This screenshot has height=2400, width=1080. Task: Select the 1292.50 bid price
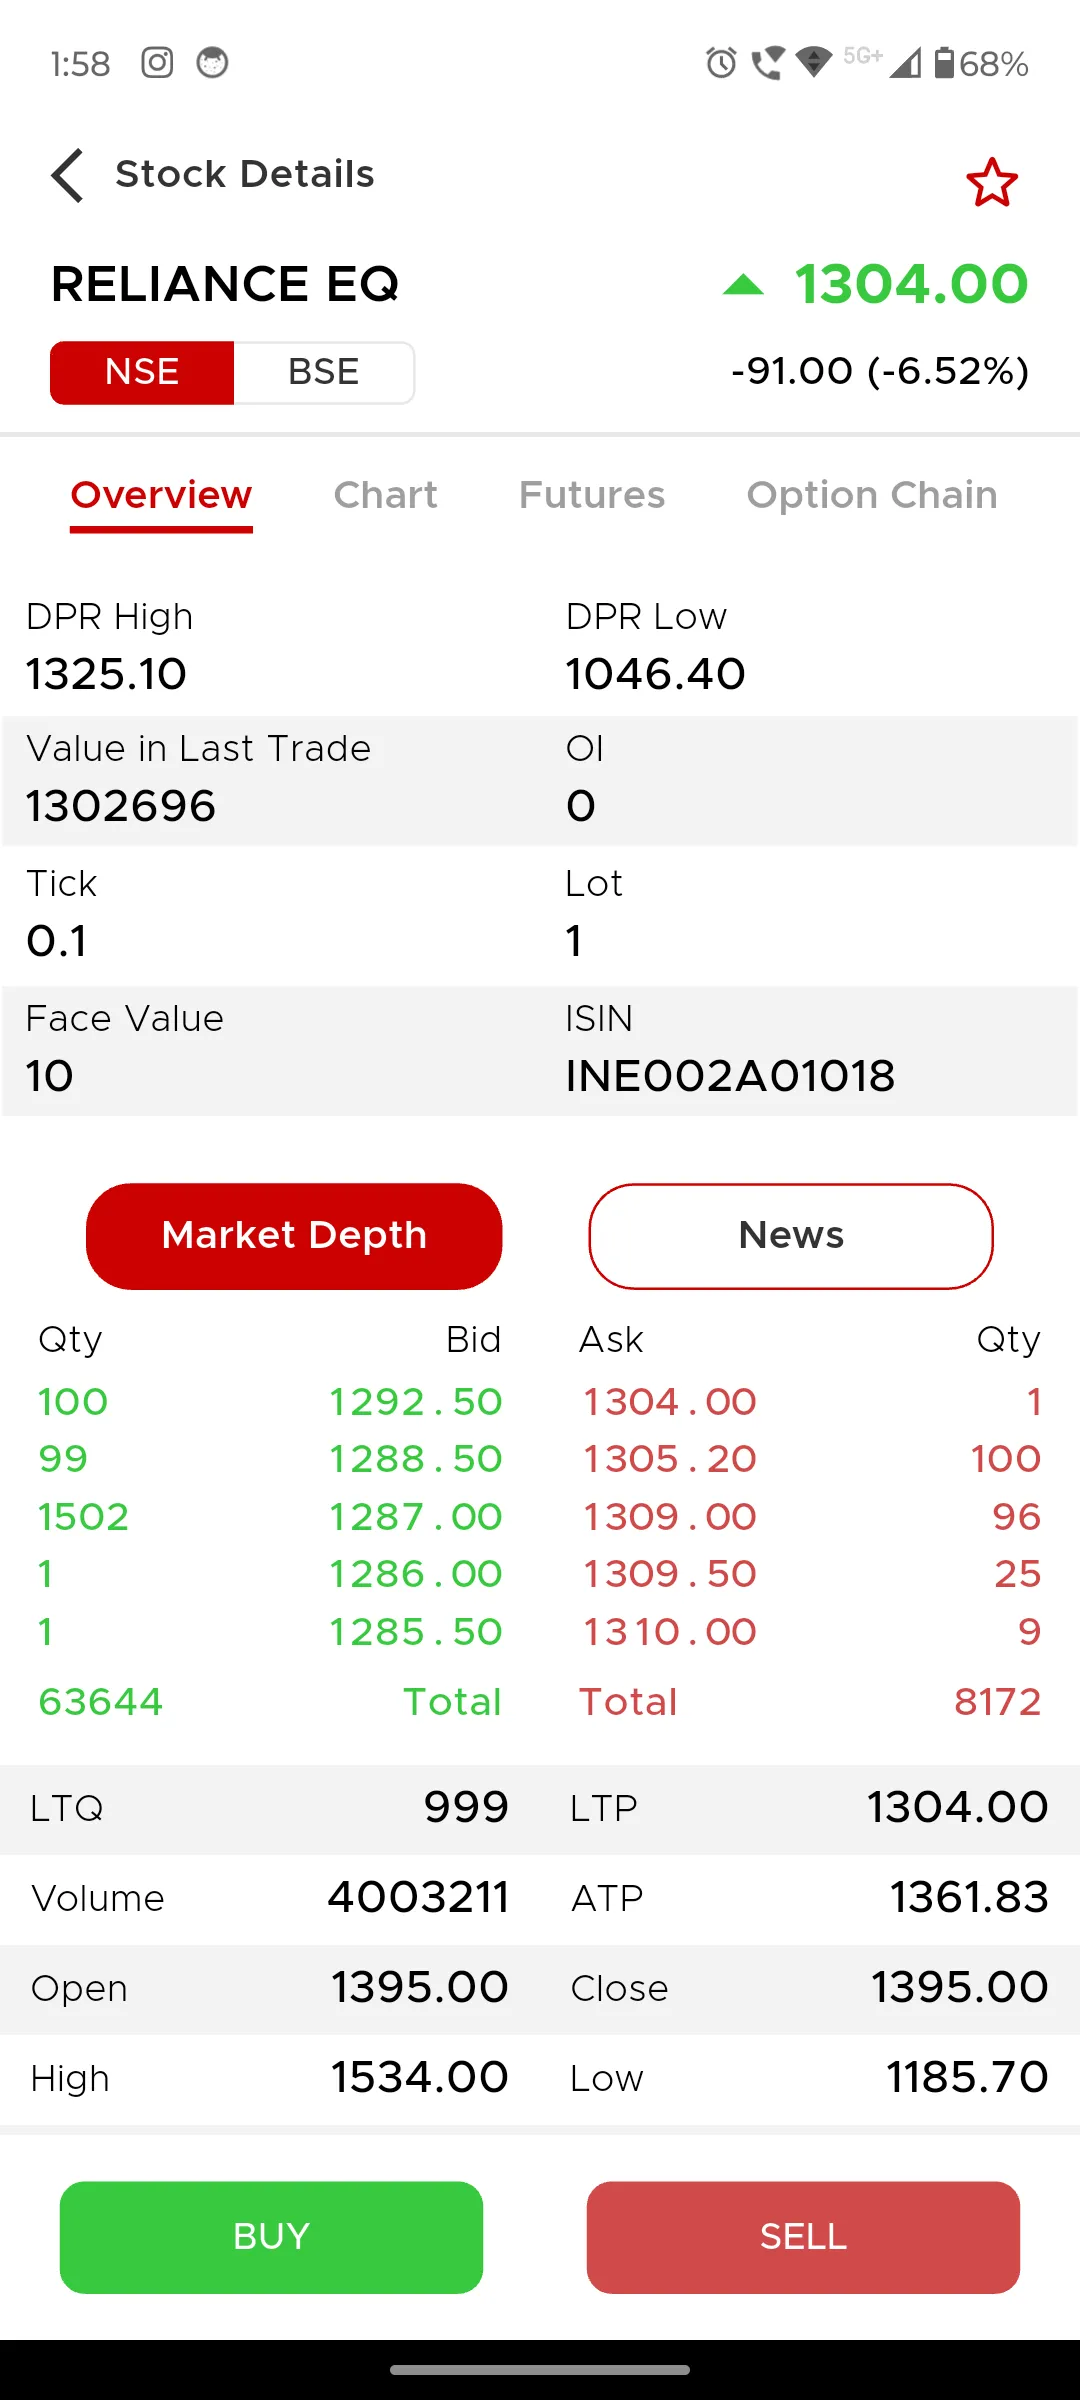coord(416,1402)
